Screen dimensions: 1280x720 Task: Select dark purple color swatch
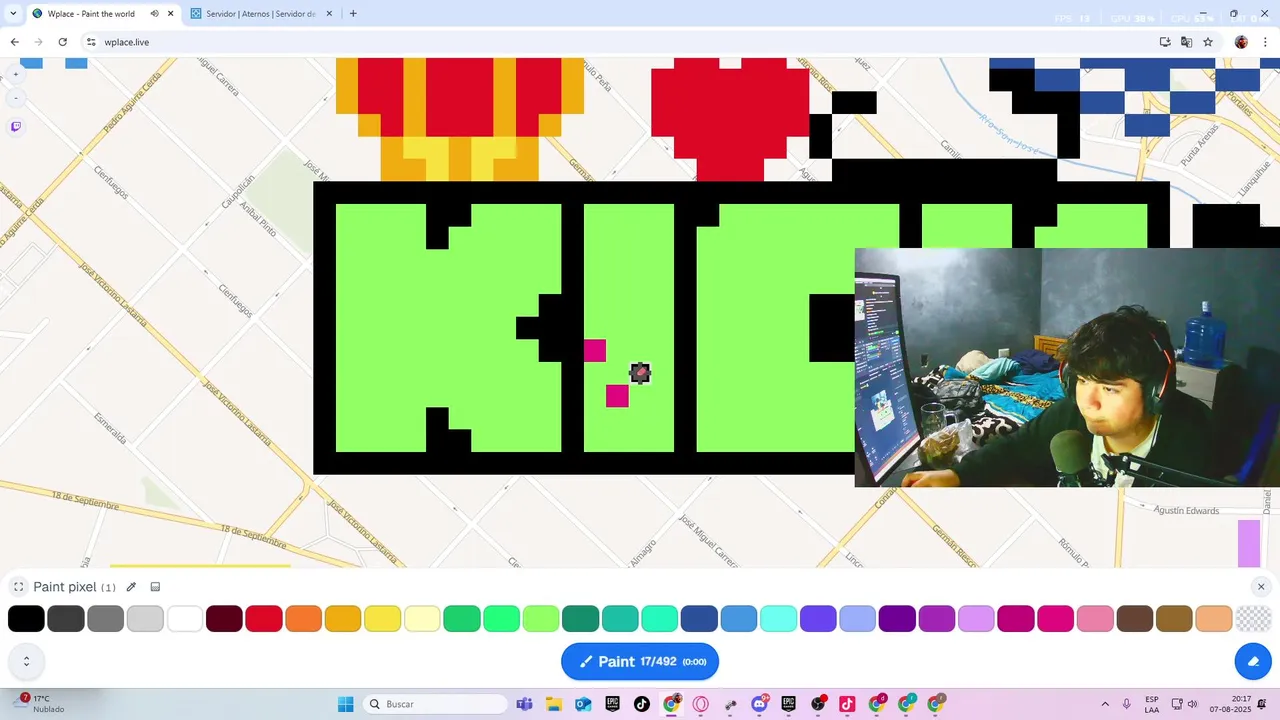tap(897, 619)
